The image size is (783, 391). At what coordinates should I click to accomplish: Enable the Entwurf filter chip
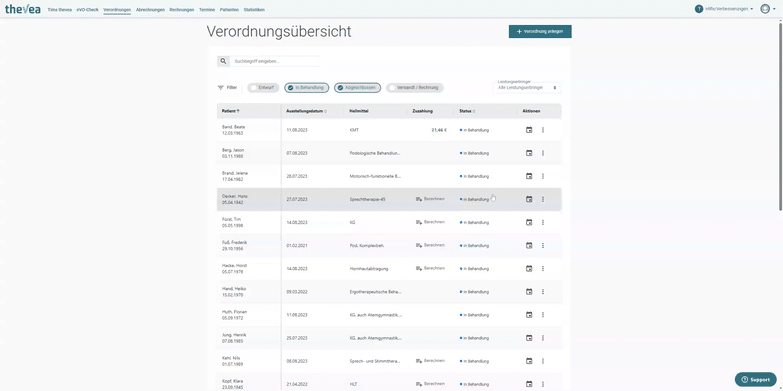[263, 87]
